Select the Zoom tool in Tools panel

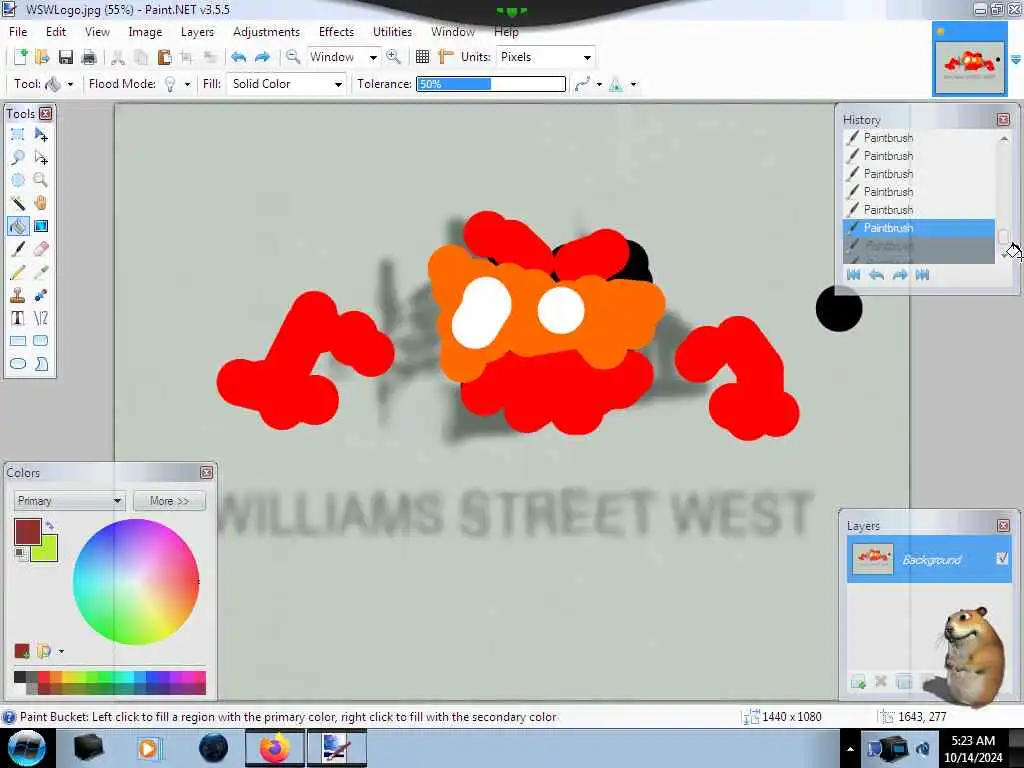click(40, 180)
